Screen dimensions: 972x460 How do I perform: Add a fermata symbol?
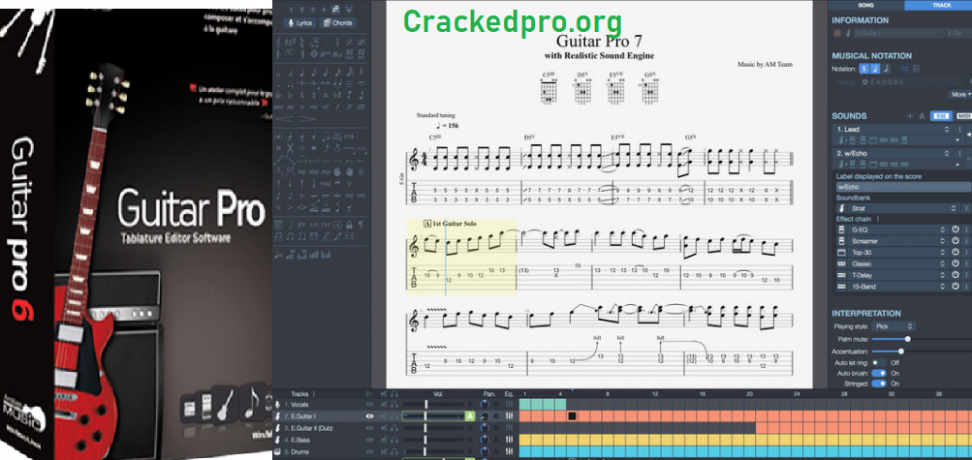click(x=362, y=84)
